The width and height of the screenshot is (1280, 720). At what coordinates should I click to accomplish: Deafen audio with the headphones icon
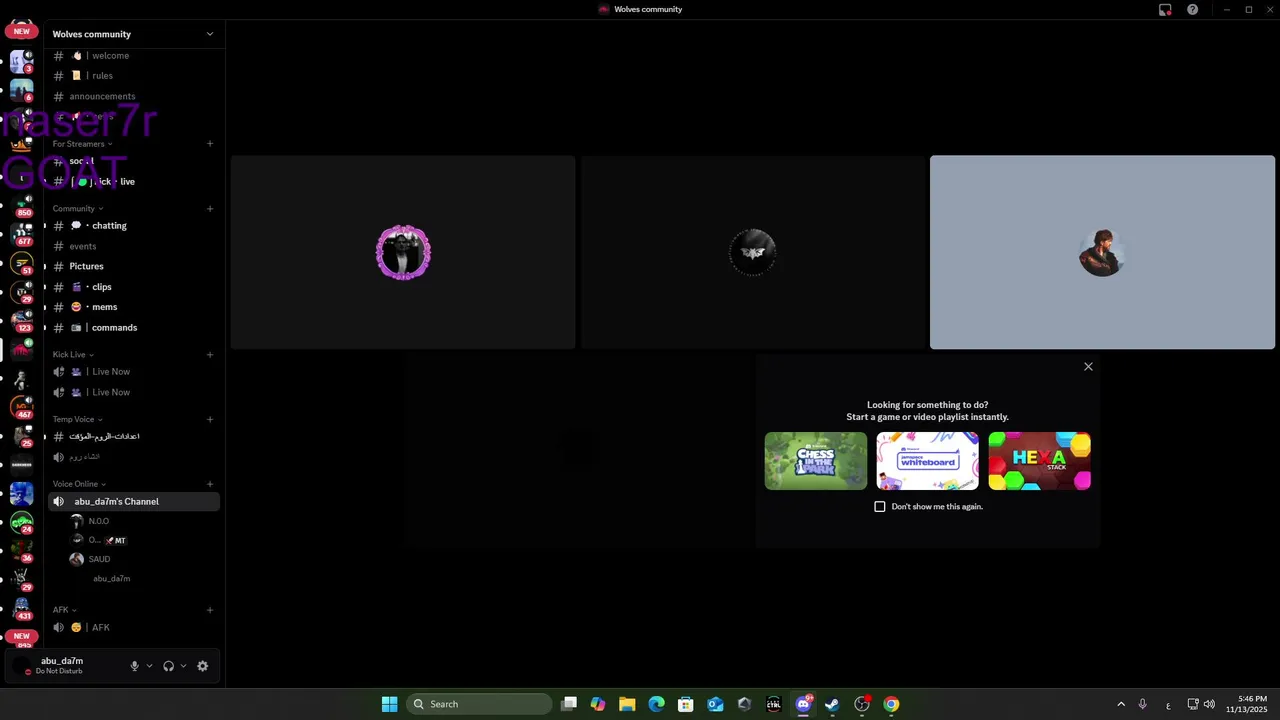coord(168,666)
